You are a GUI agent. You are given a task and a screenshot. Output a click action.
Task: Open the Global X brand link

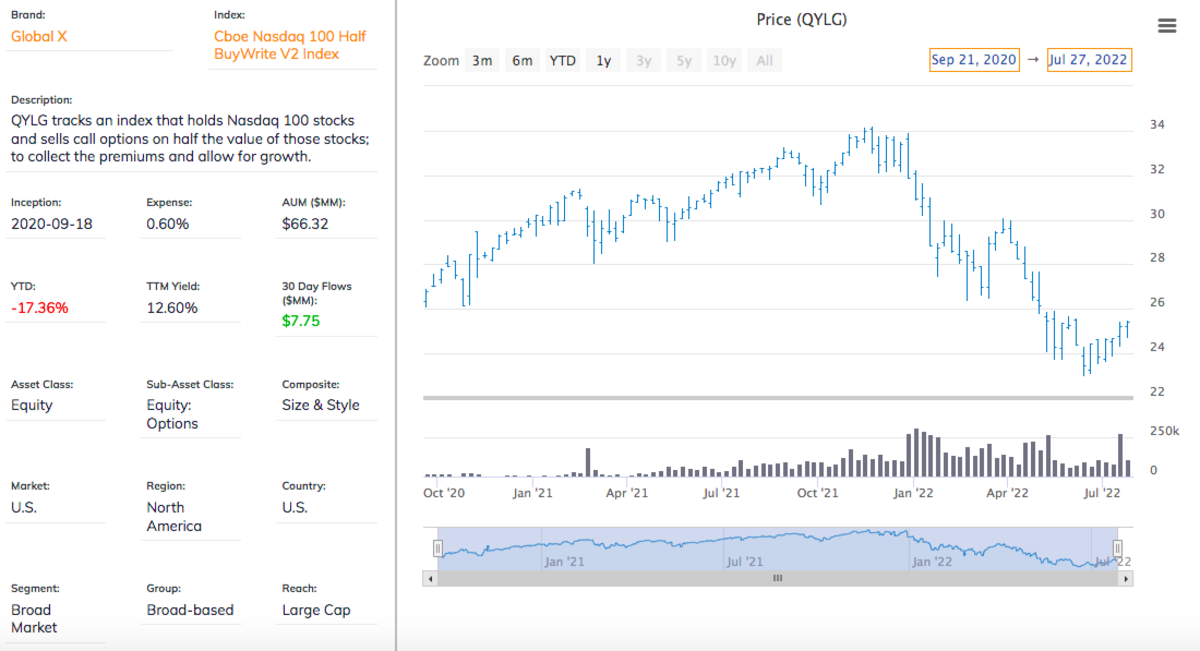point(39,37)
